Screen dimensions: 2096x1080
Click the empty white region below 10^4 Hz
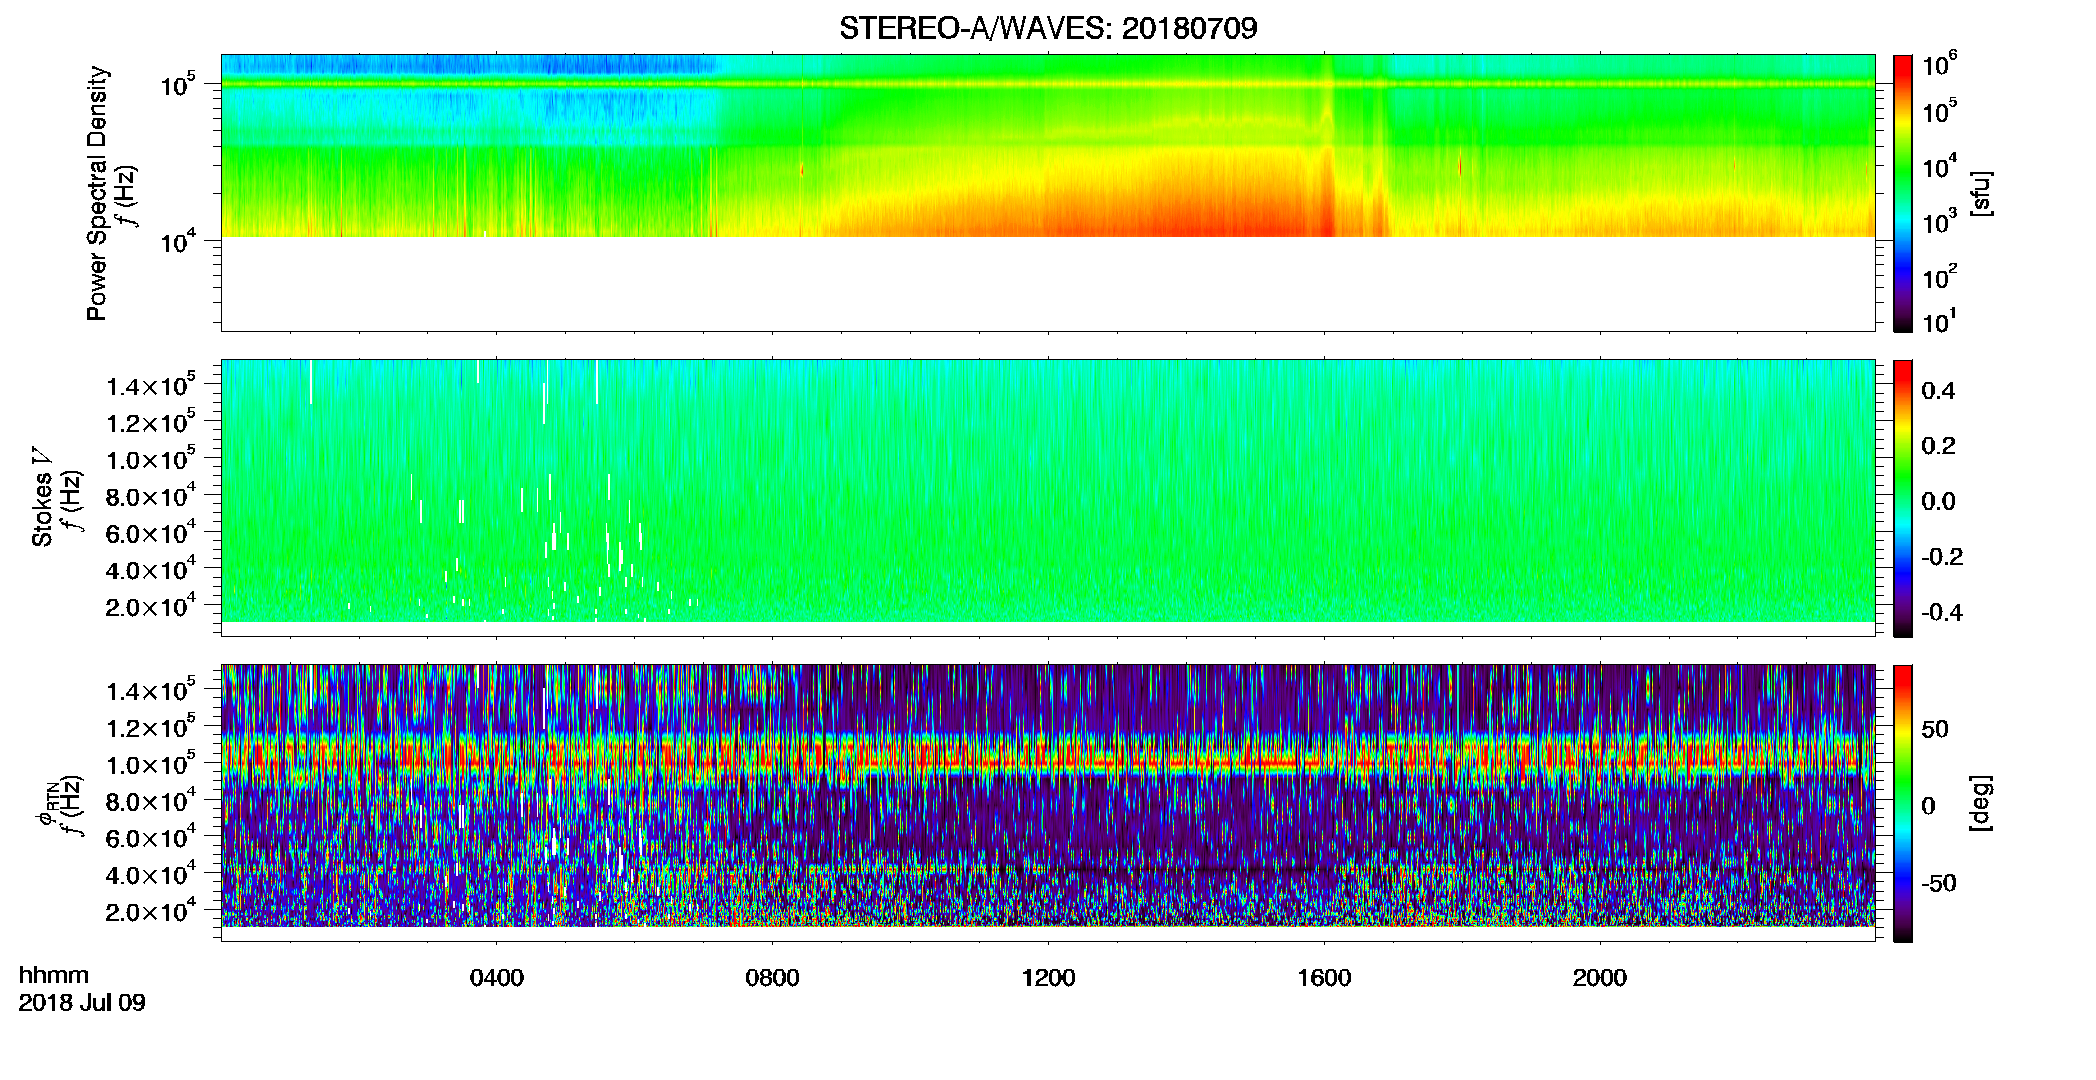point(1048,284)
